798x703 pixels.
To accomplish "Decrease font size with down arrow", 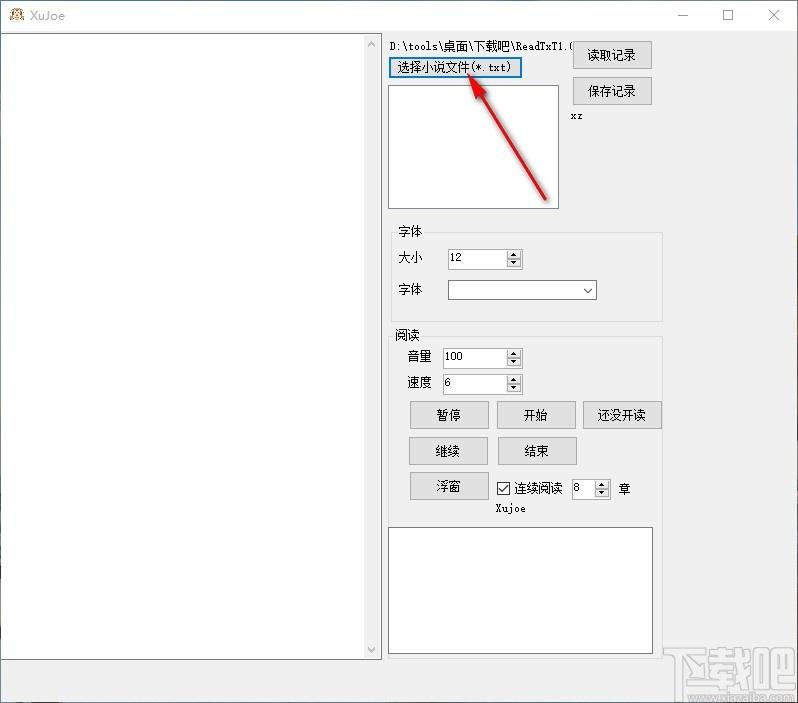I will tap(514, 263).
